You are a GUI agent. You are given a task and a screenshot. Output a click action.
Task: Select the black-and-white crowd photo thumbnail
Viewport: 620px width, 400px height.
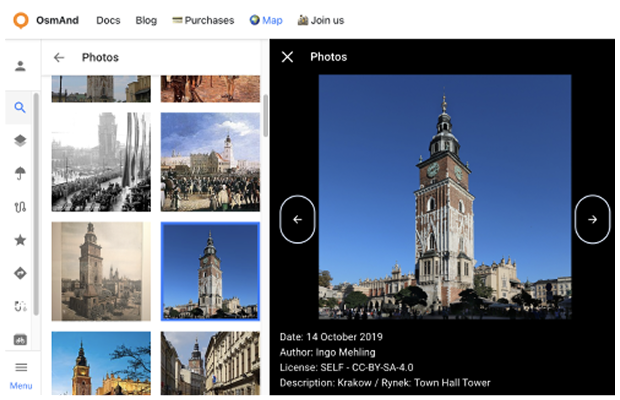click(x=101, y=162)
